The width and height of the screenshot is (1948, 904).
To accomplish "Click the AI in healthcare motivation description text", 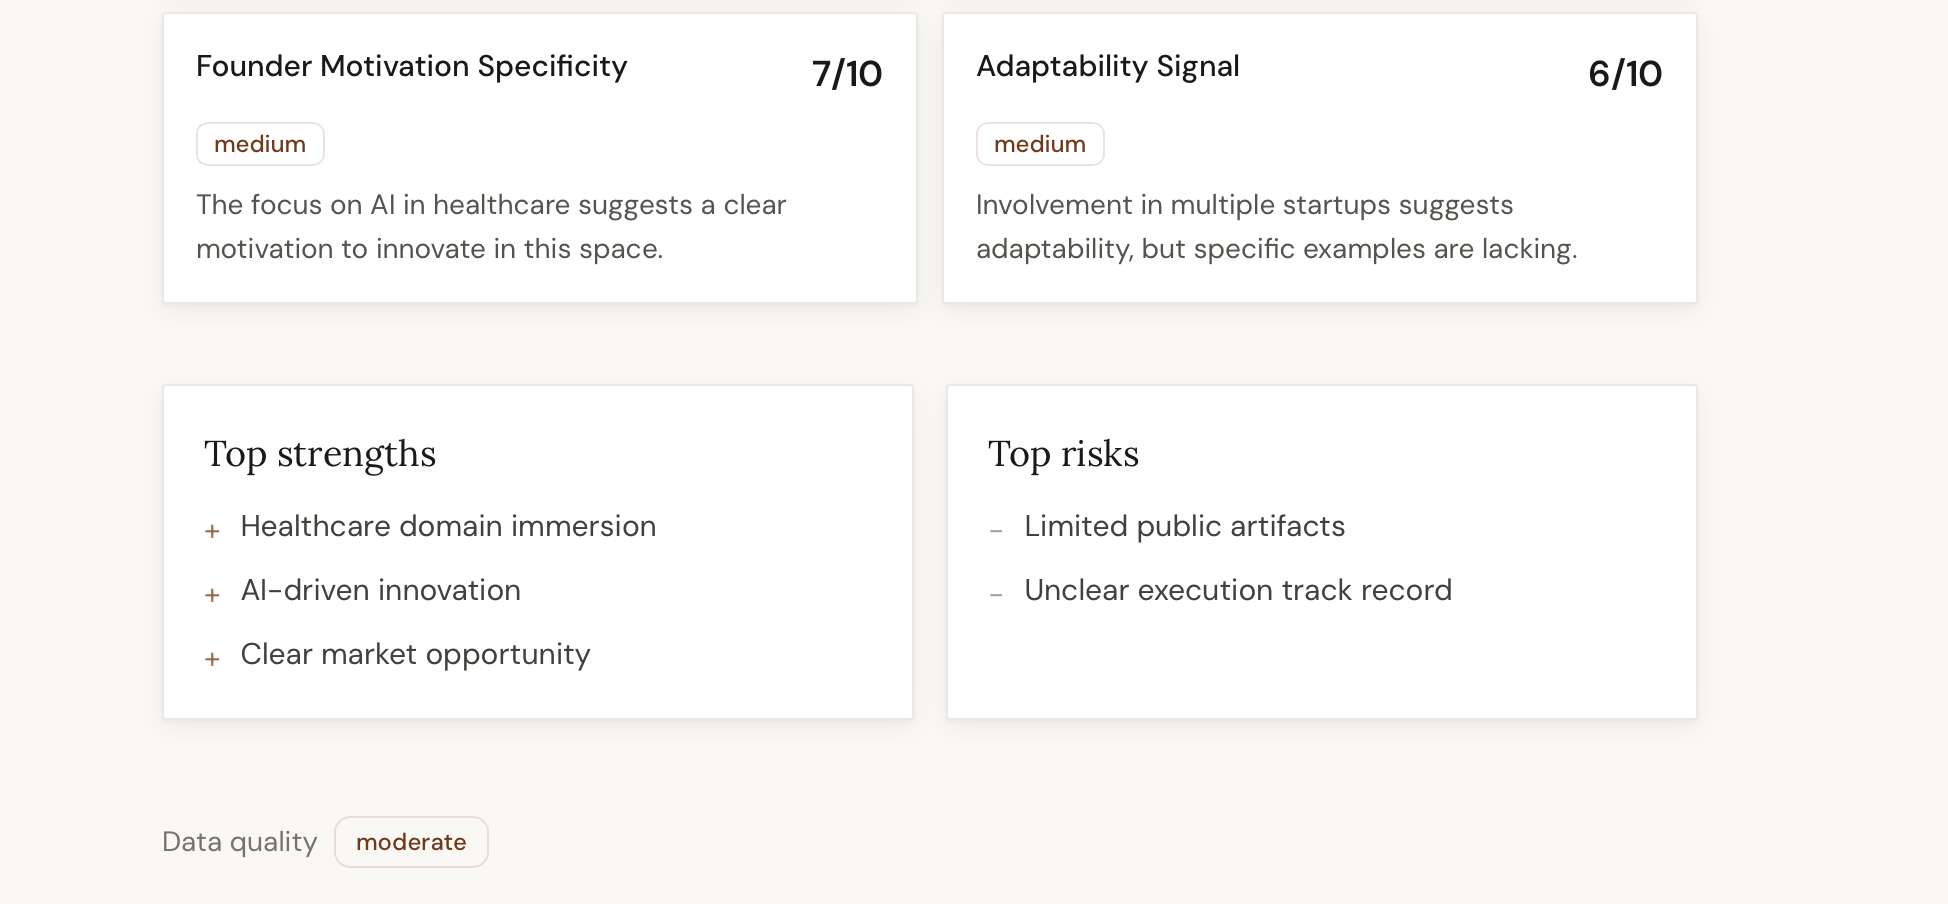I will [491, 227].
